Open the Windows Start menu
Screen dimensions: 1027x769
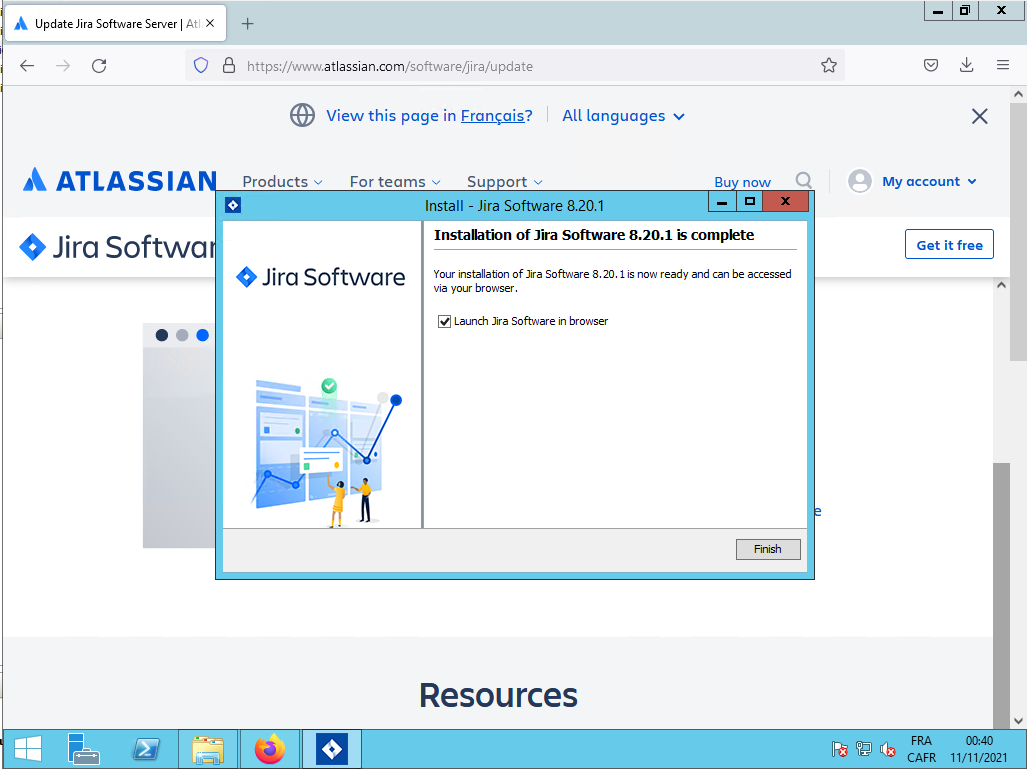pos(28,749)
